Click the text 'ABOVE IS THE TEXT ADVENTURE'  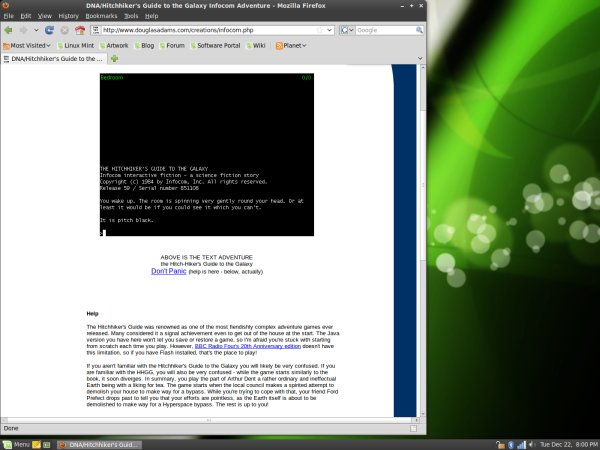(x=207, y=257)
